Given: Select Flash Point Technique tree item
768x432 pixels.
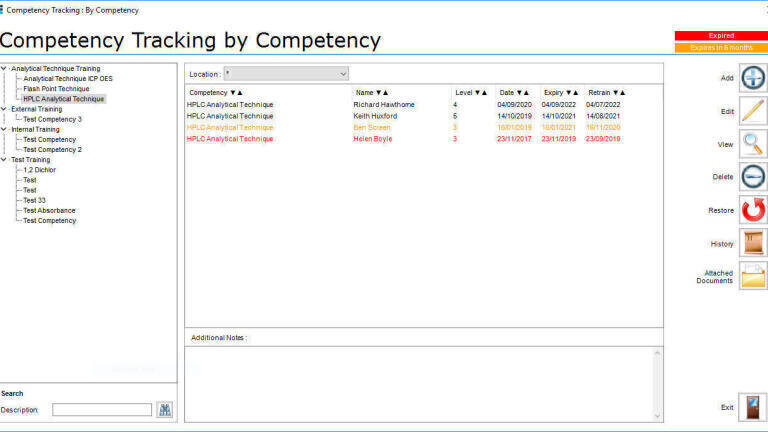Looking at the screenshot, I should click(x=56, y=89).
